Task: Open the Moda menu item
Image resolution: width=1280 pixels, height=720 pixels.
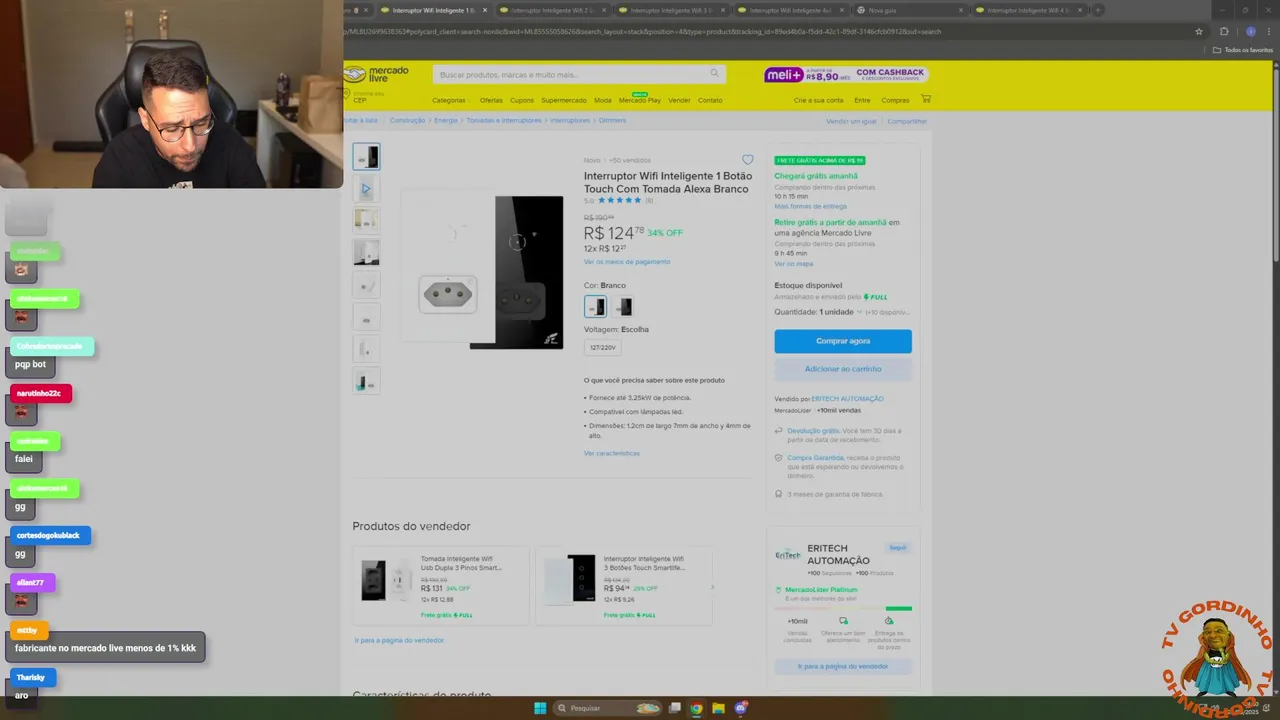Action: (603, 100)
